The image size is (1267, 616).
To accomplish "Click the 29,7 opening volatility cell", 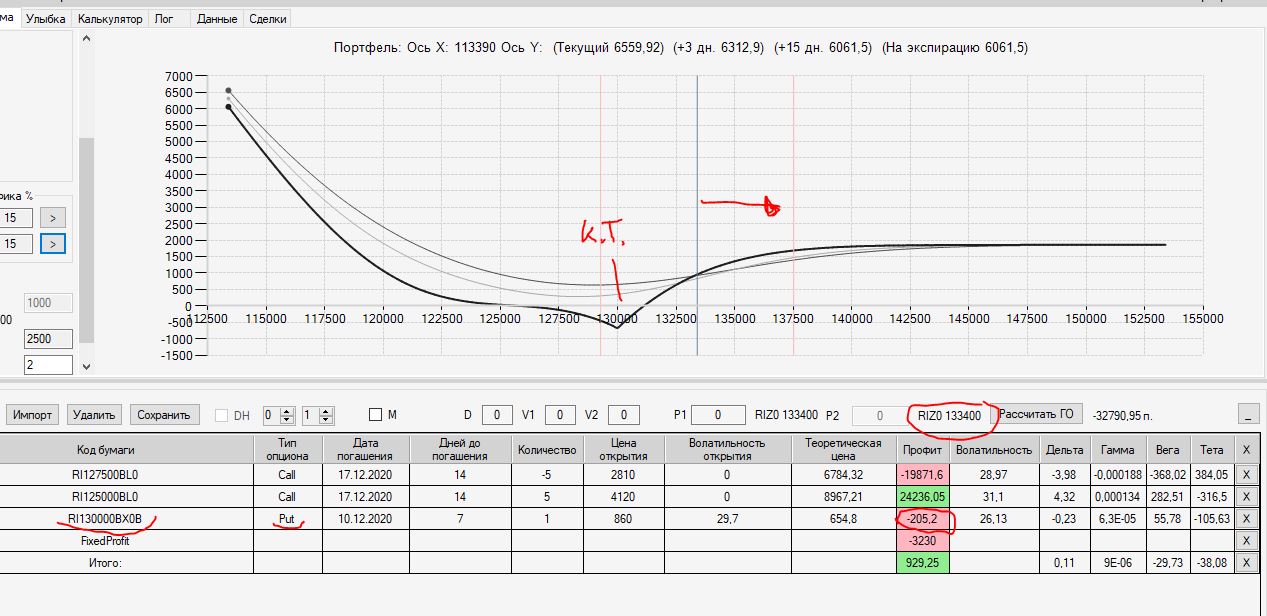I will [727, 518].
